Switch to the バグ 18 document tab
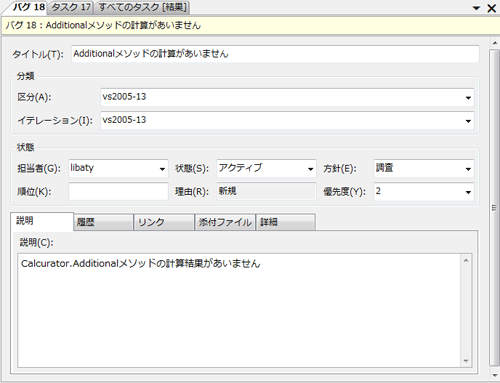Image resolution: width=500 pixels, height=383 pixels. tap(28, 7)
